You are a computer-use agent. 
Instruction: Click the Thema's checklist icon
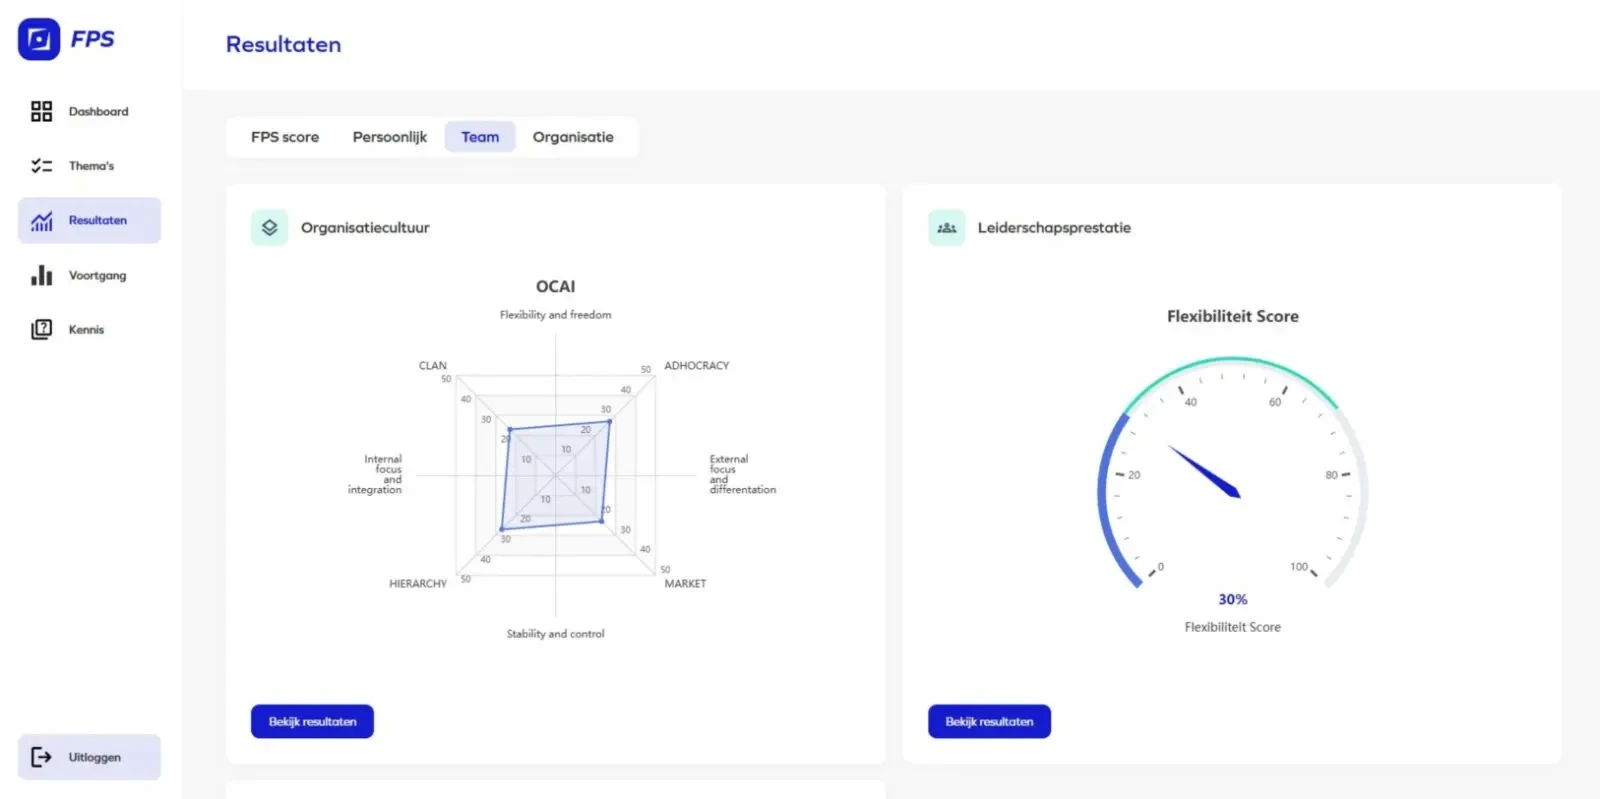41,166
